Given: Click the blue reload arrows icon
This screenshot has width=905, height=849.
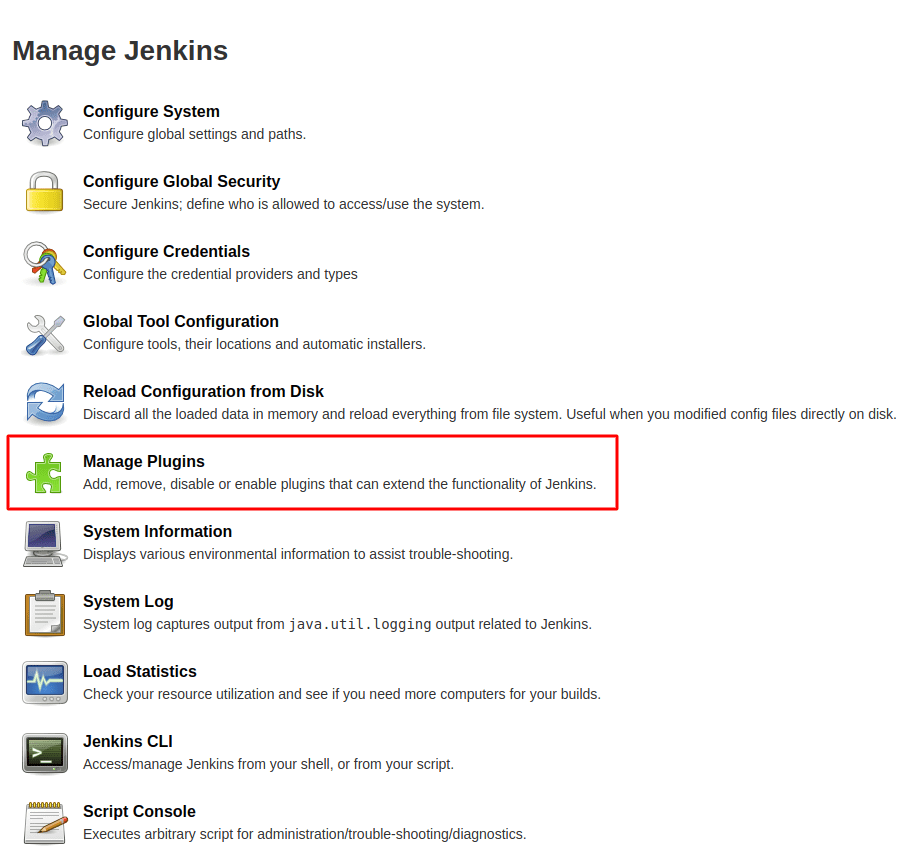Looking at the screenshot, I should click(45, 403).
